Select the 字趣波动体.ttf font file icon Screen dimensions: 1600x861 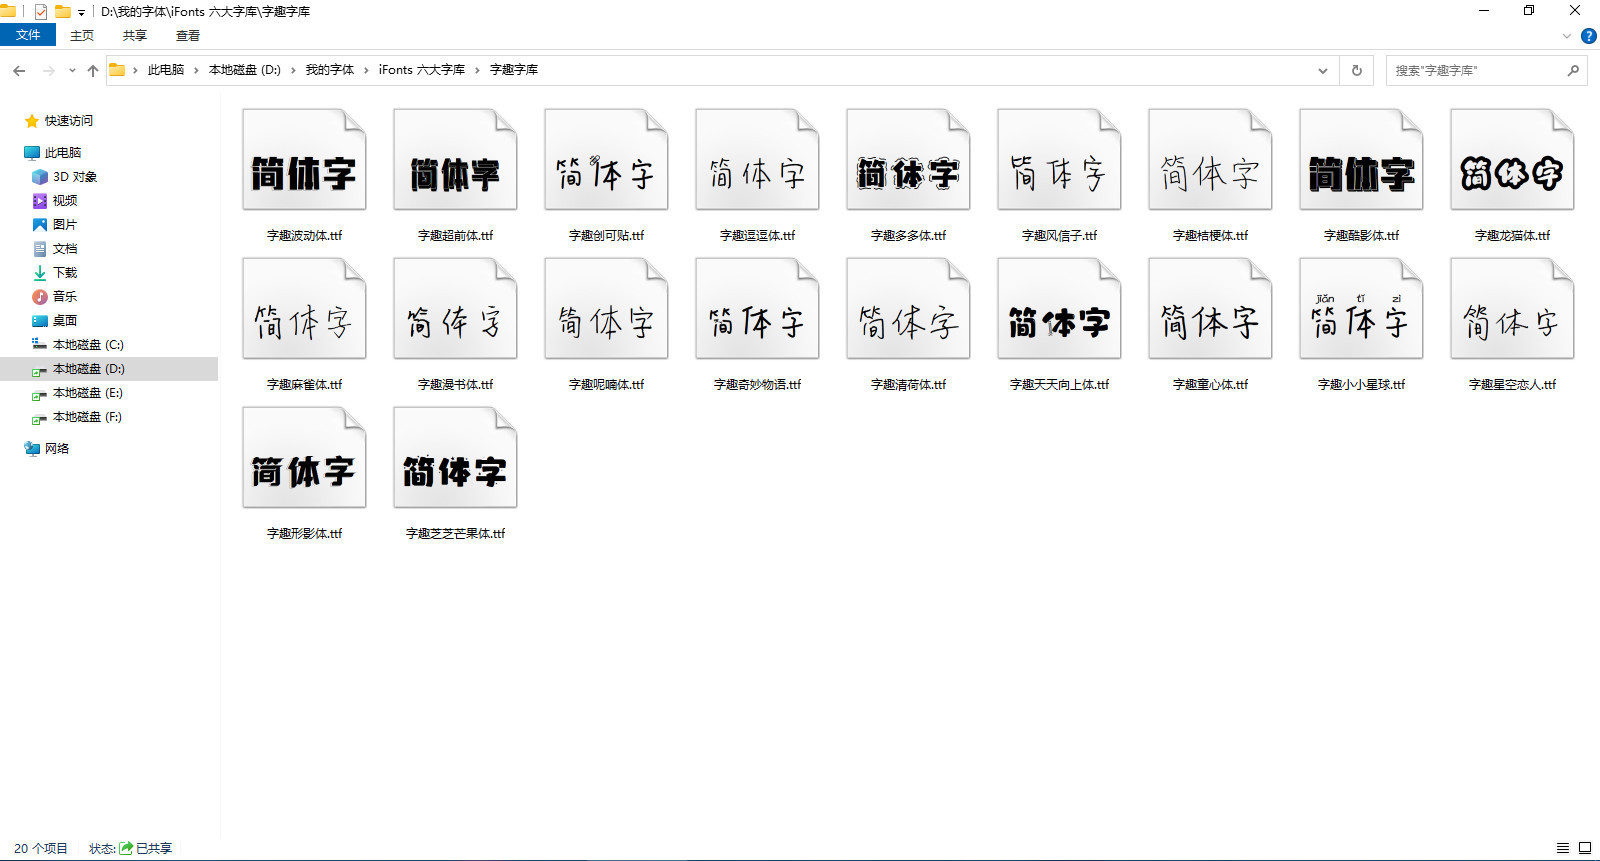pyautogui.click(x=304, y=160)
